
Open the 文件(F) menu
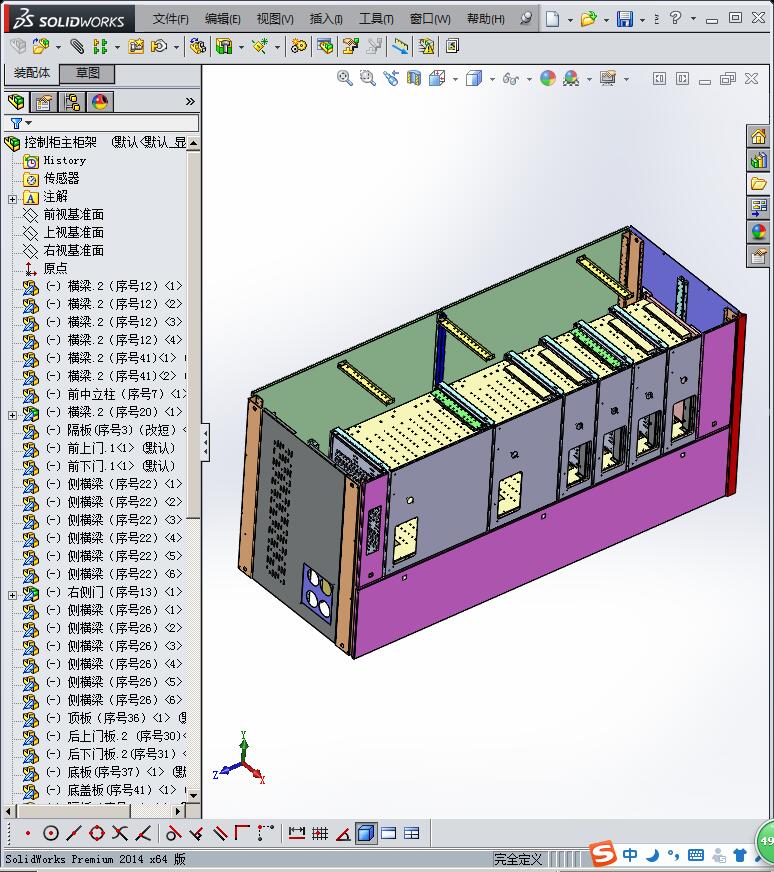pyautogui.click(x=171, y=19)
